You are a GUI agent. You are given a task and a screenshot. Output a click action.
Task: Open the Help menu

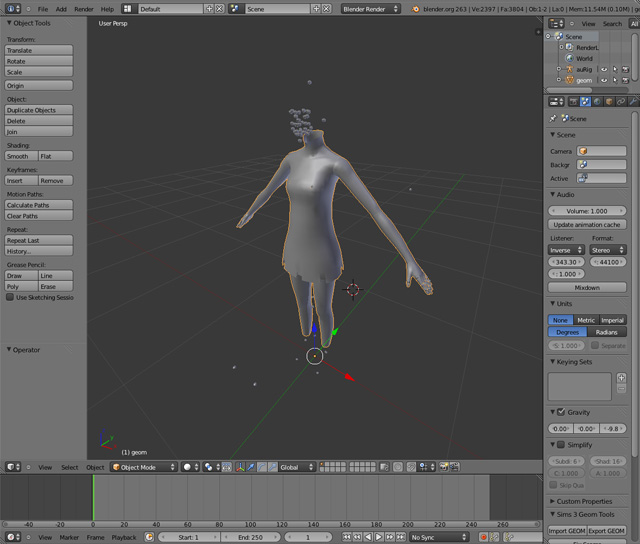(107, 9)
